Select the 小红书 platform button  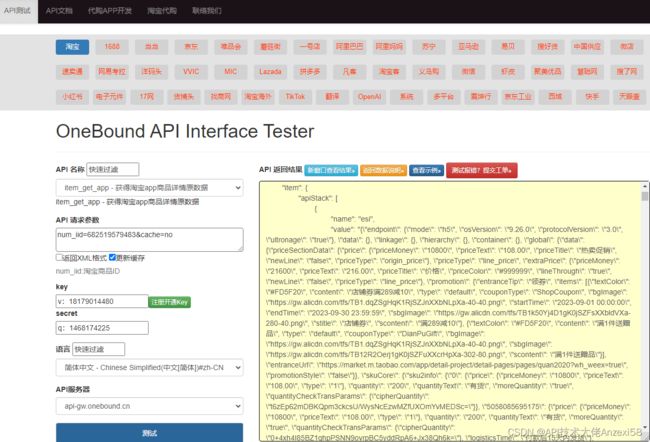[72, 97]
